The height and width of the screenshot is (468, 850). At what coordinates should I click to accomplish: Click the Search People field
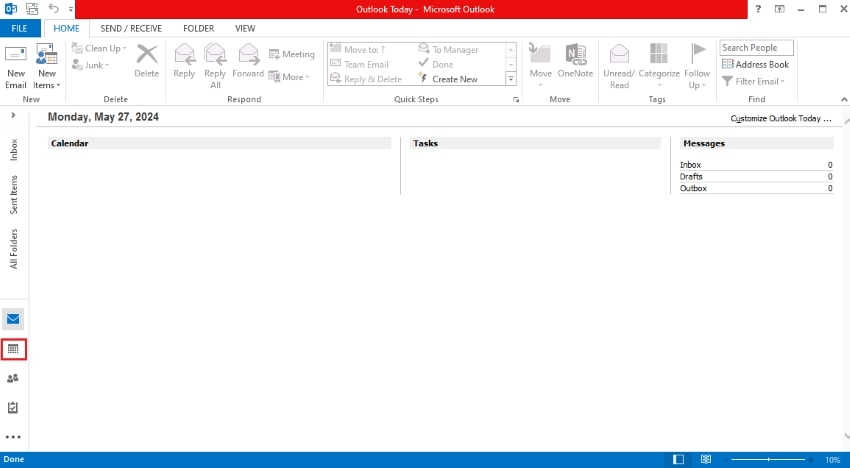click(757, 48)
